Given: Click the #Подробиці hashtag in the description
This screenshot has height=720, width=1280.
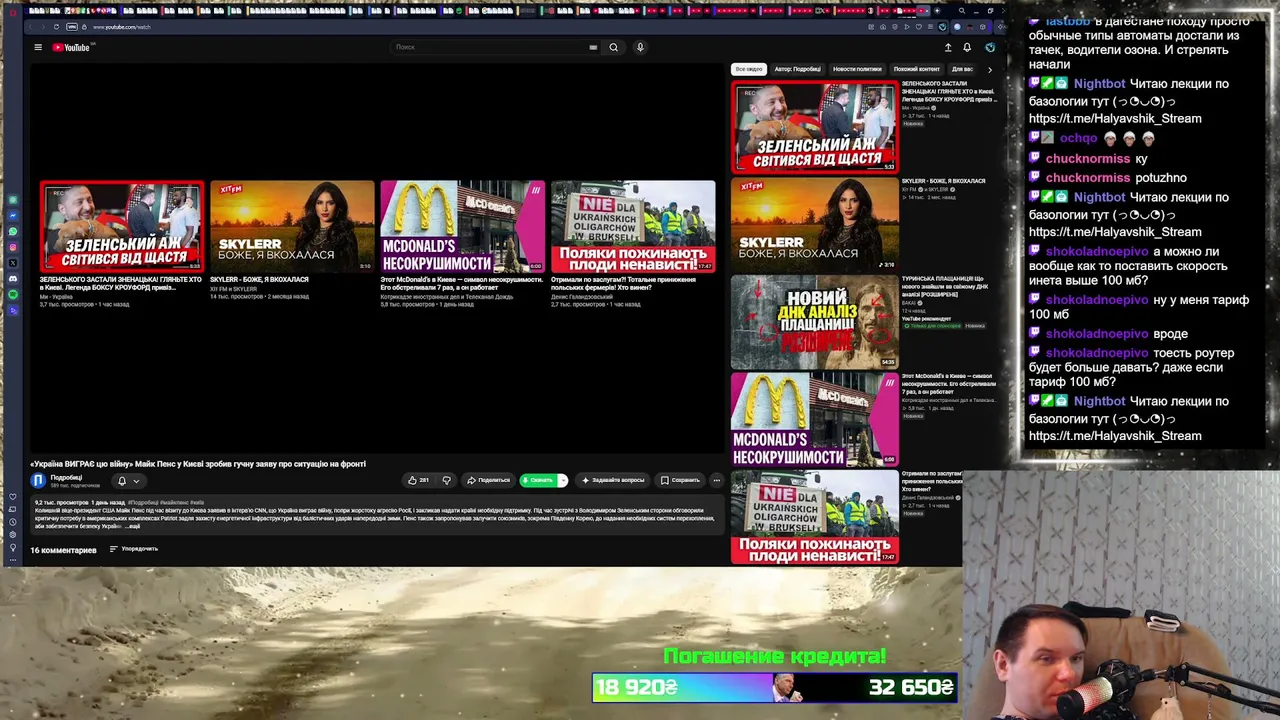Looking at the screenshot, I should coord(143,503).
